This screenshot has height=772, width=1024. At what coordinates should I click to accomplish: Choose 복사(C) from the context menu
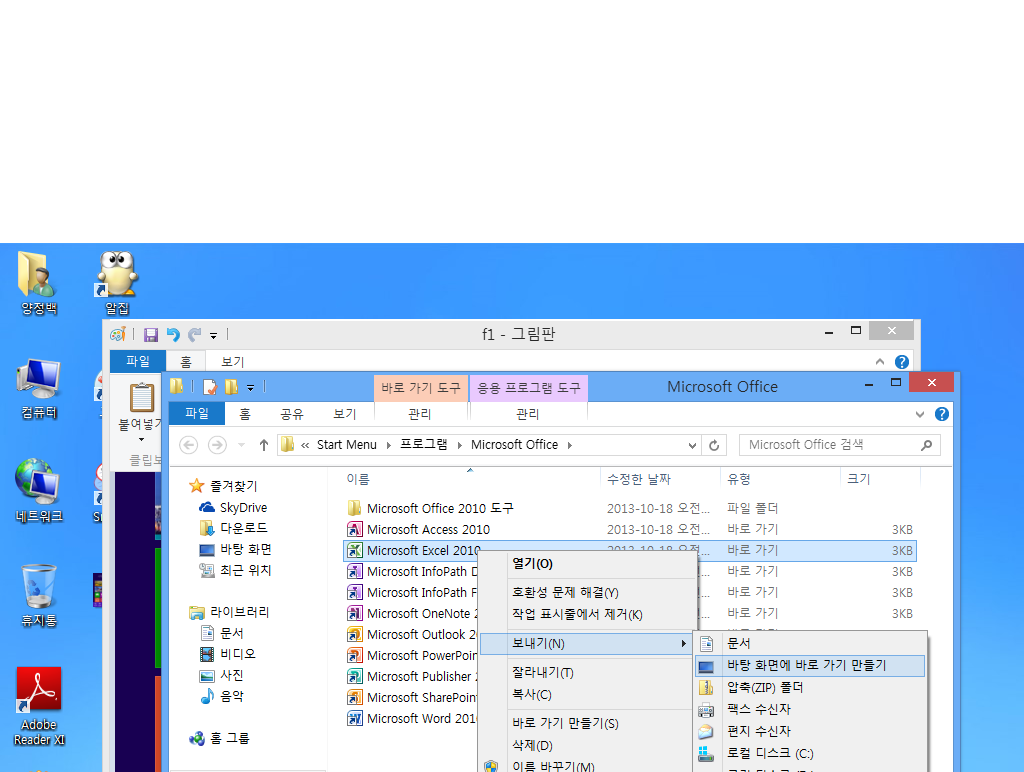point(532,695)
